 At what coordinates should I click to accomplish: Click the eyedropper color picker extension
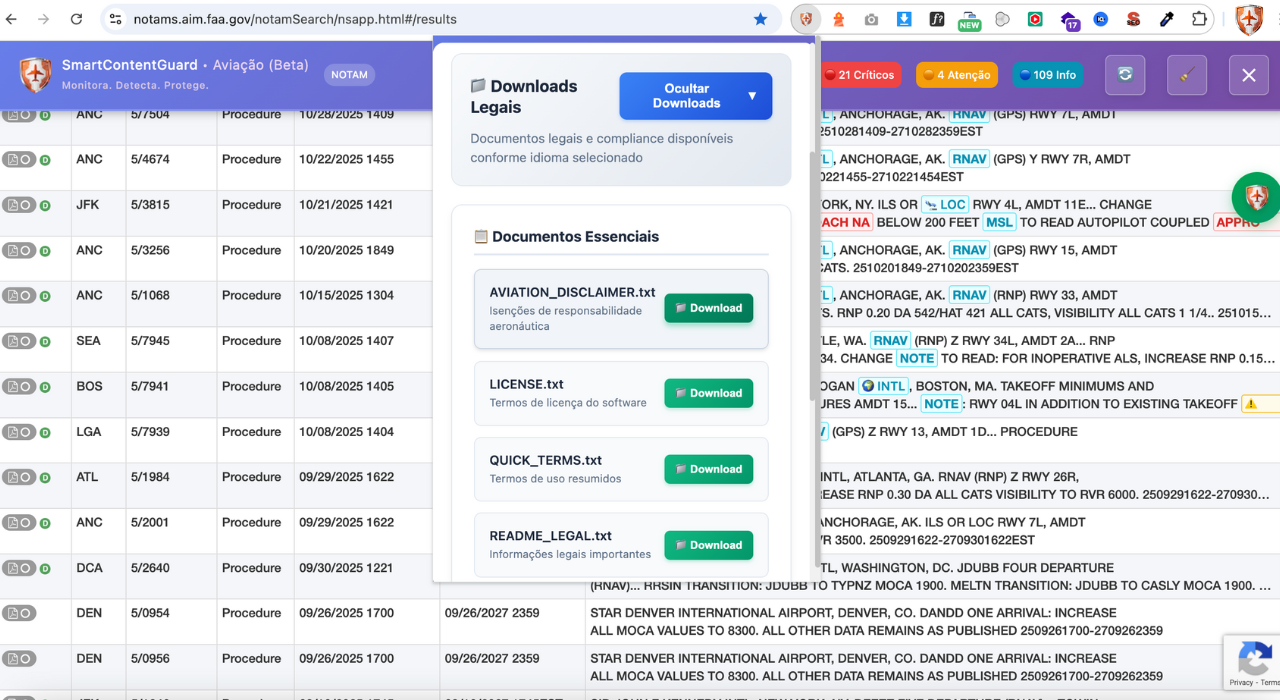[1166, 19]
